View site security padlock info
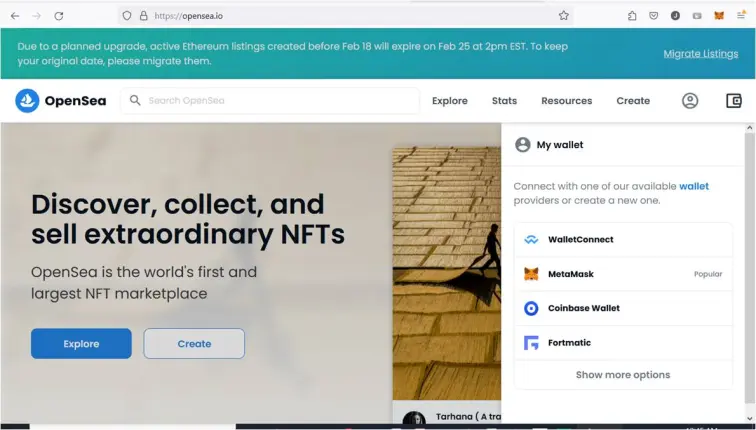The image size is (756, 430). (143, 16)
